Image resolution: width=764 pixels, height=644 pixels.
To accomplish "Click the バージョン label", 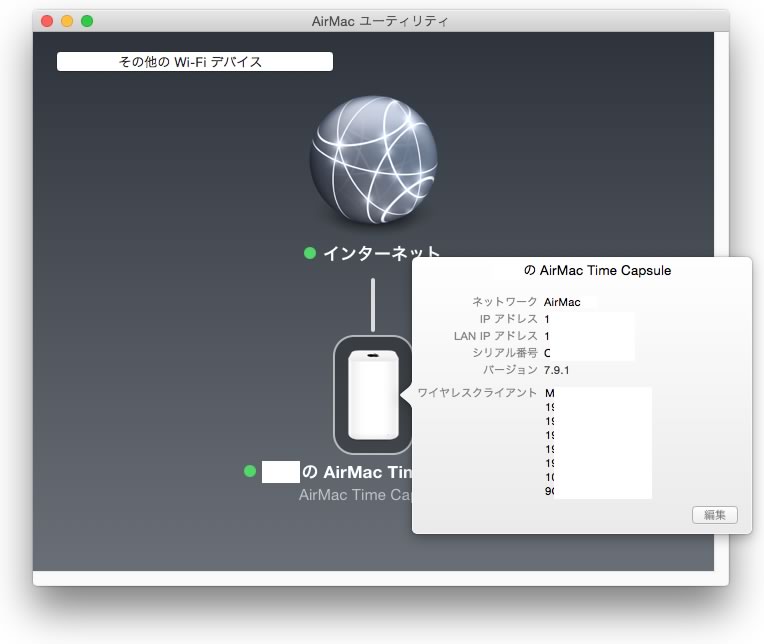I will pos(510,370).
